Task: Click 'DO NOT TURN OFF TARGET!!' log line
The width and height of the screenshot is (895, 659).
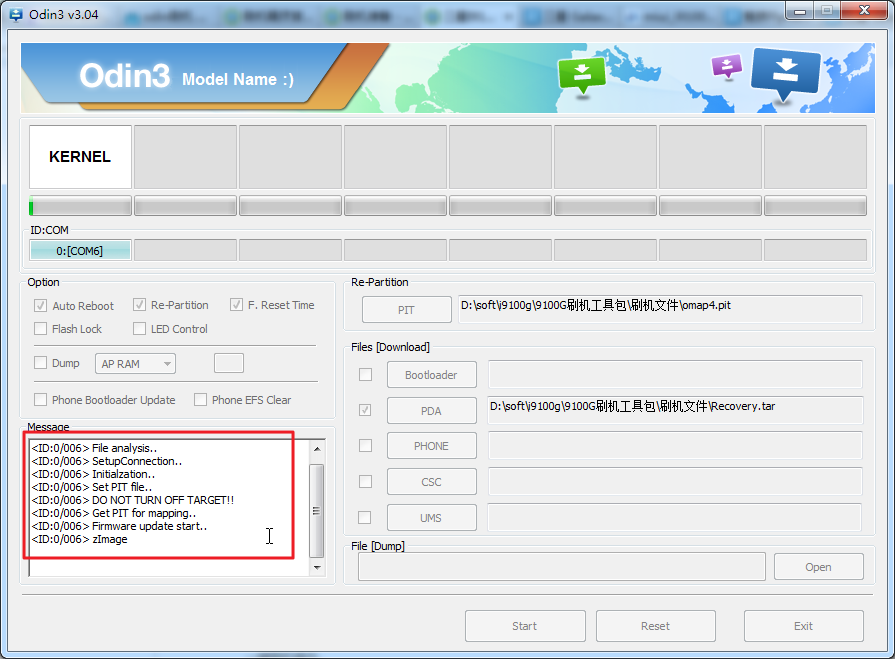Action: pos(133,500)
